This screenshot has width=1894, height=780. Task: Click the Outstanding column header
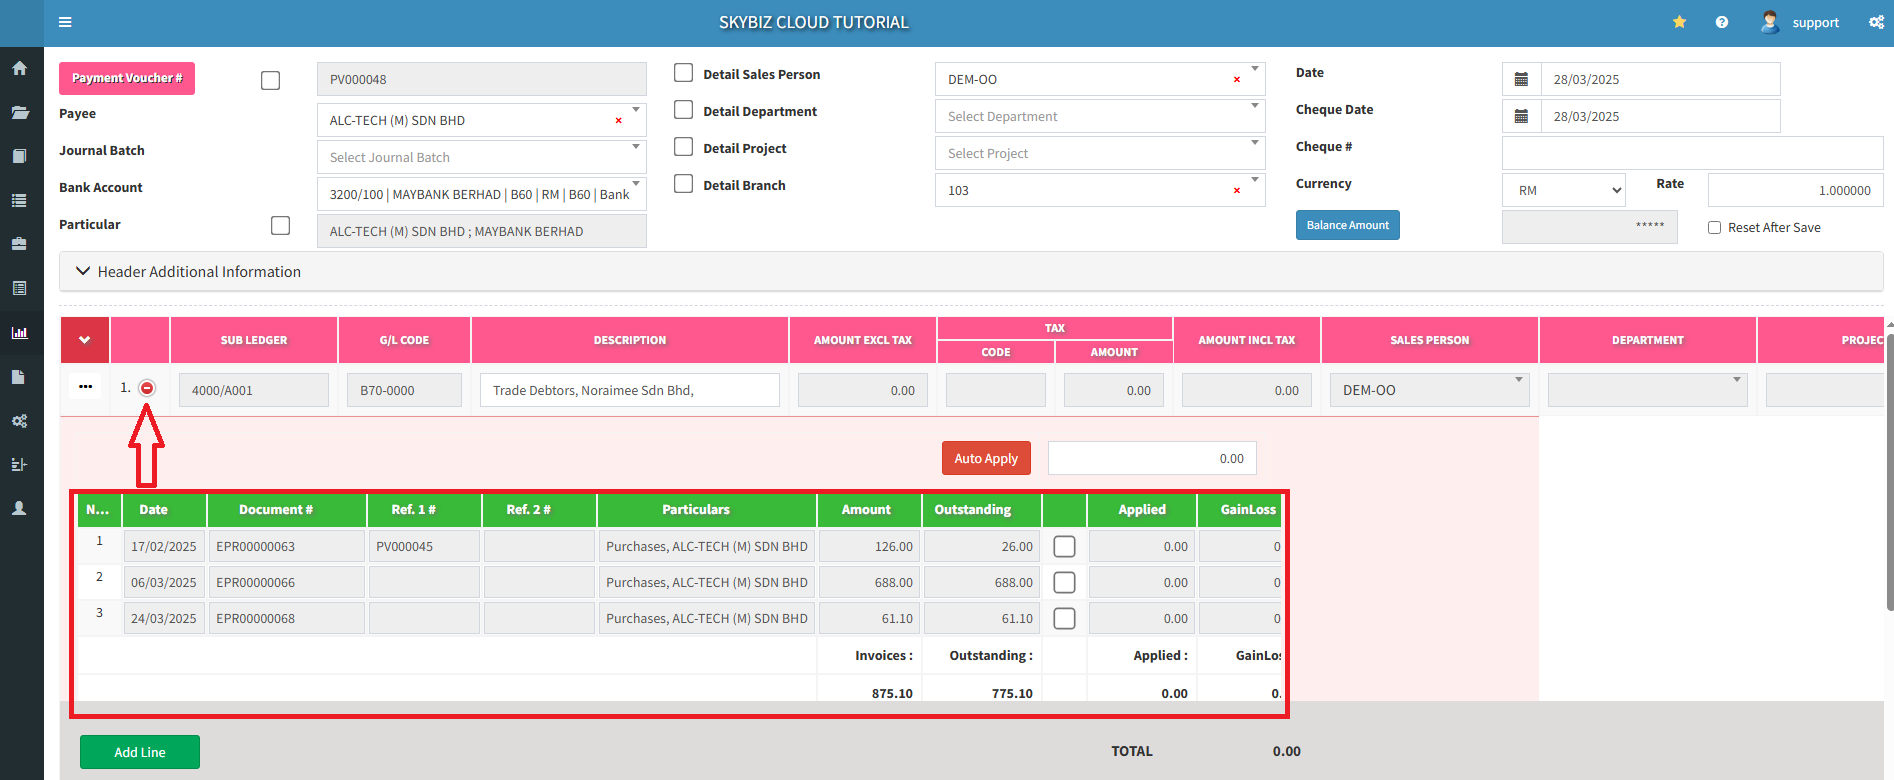click(x=972, y=510)
